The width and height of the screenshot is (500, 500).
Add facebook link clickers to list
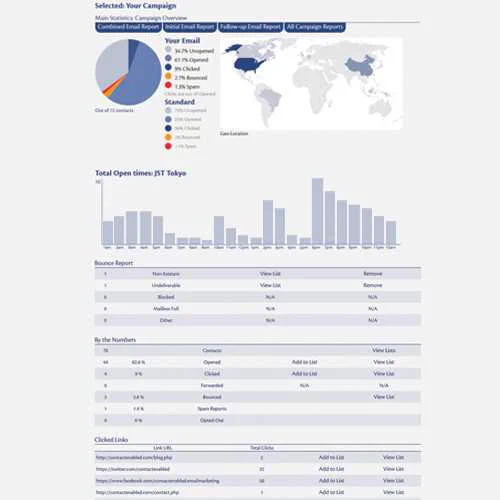click(331, 481)
